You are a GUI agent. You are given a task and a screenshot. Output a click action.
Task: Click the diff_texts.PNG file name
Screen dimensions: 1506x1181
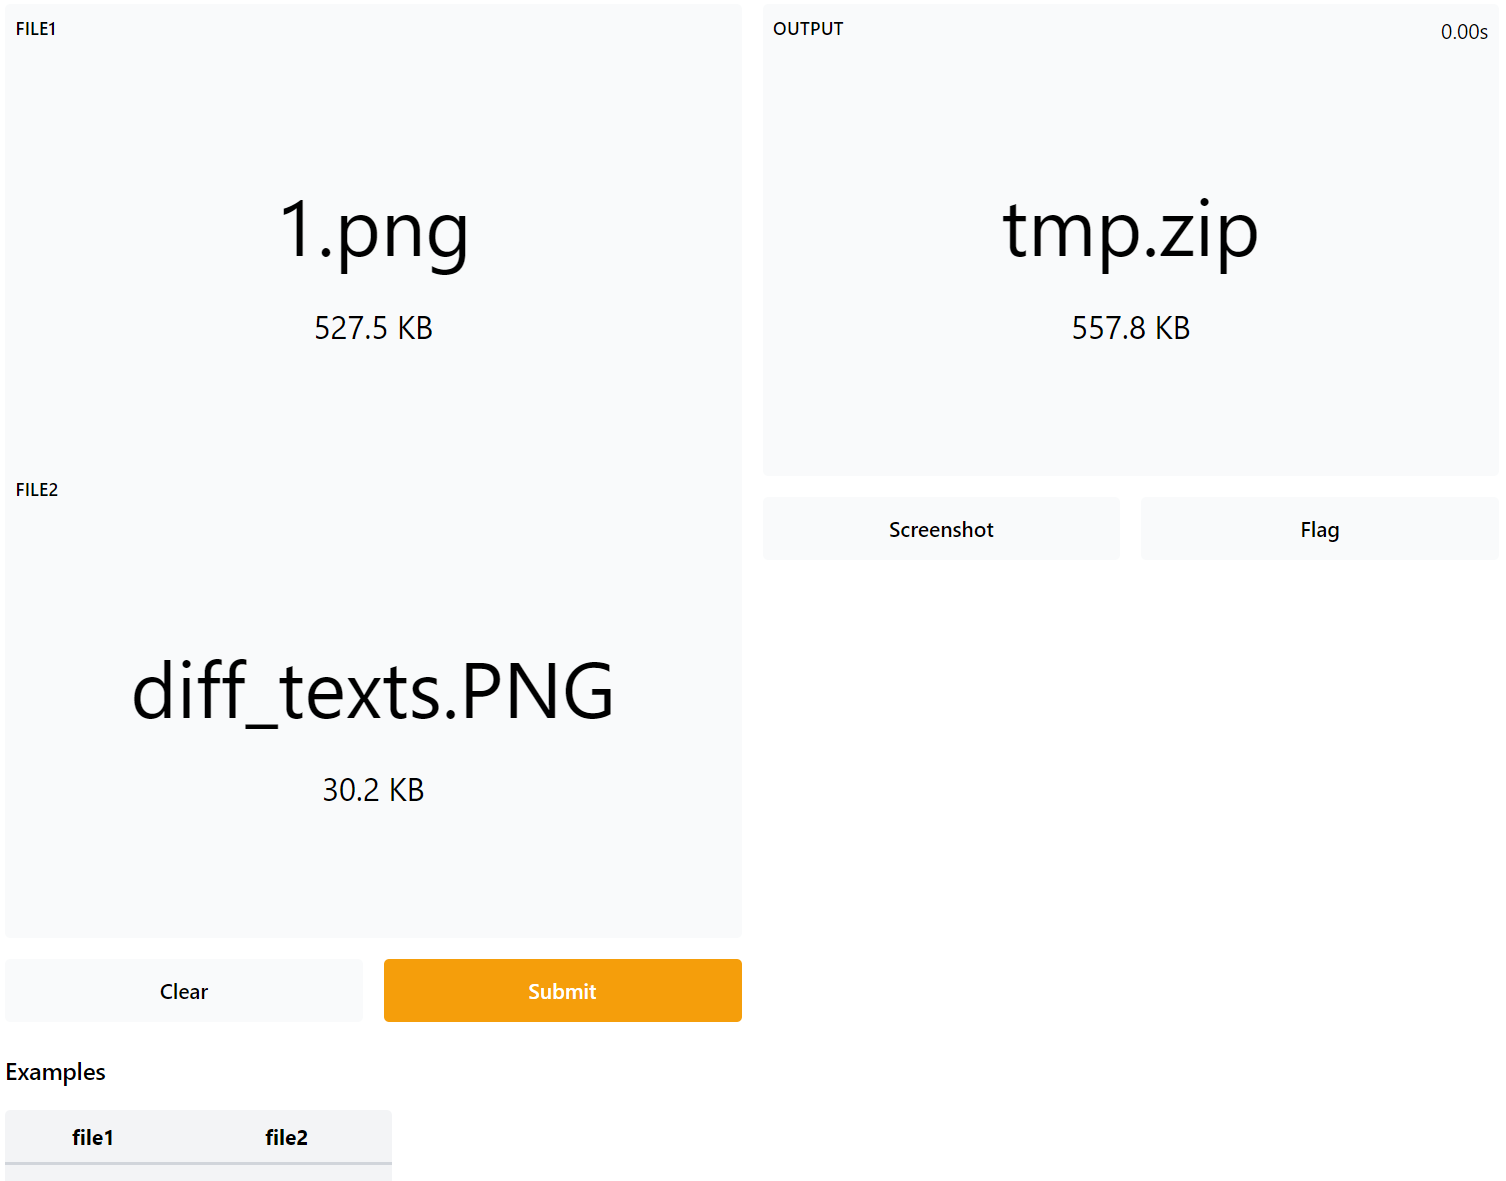pos(373,691)
